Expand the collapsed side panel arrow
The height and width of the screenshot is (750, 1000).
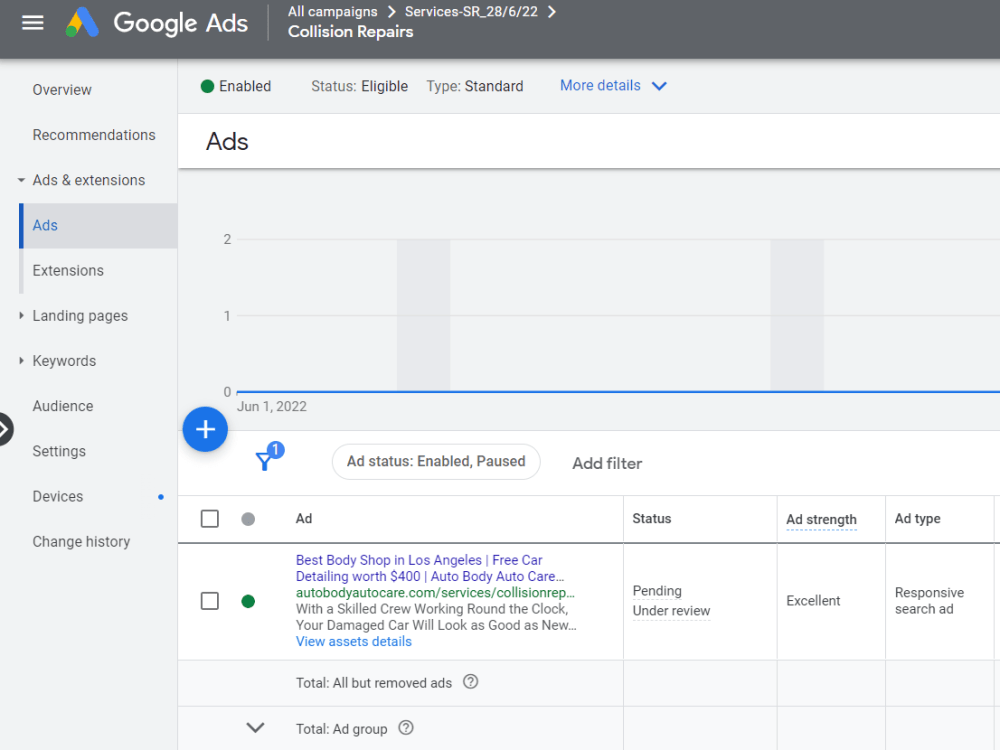pos(5,429)
